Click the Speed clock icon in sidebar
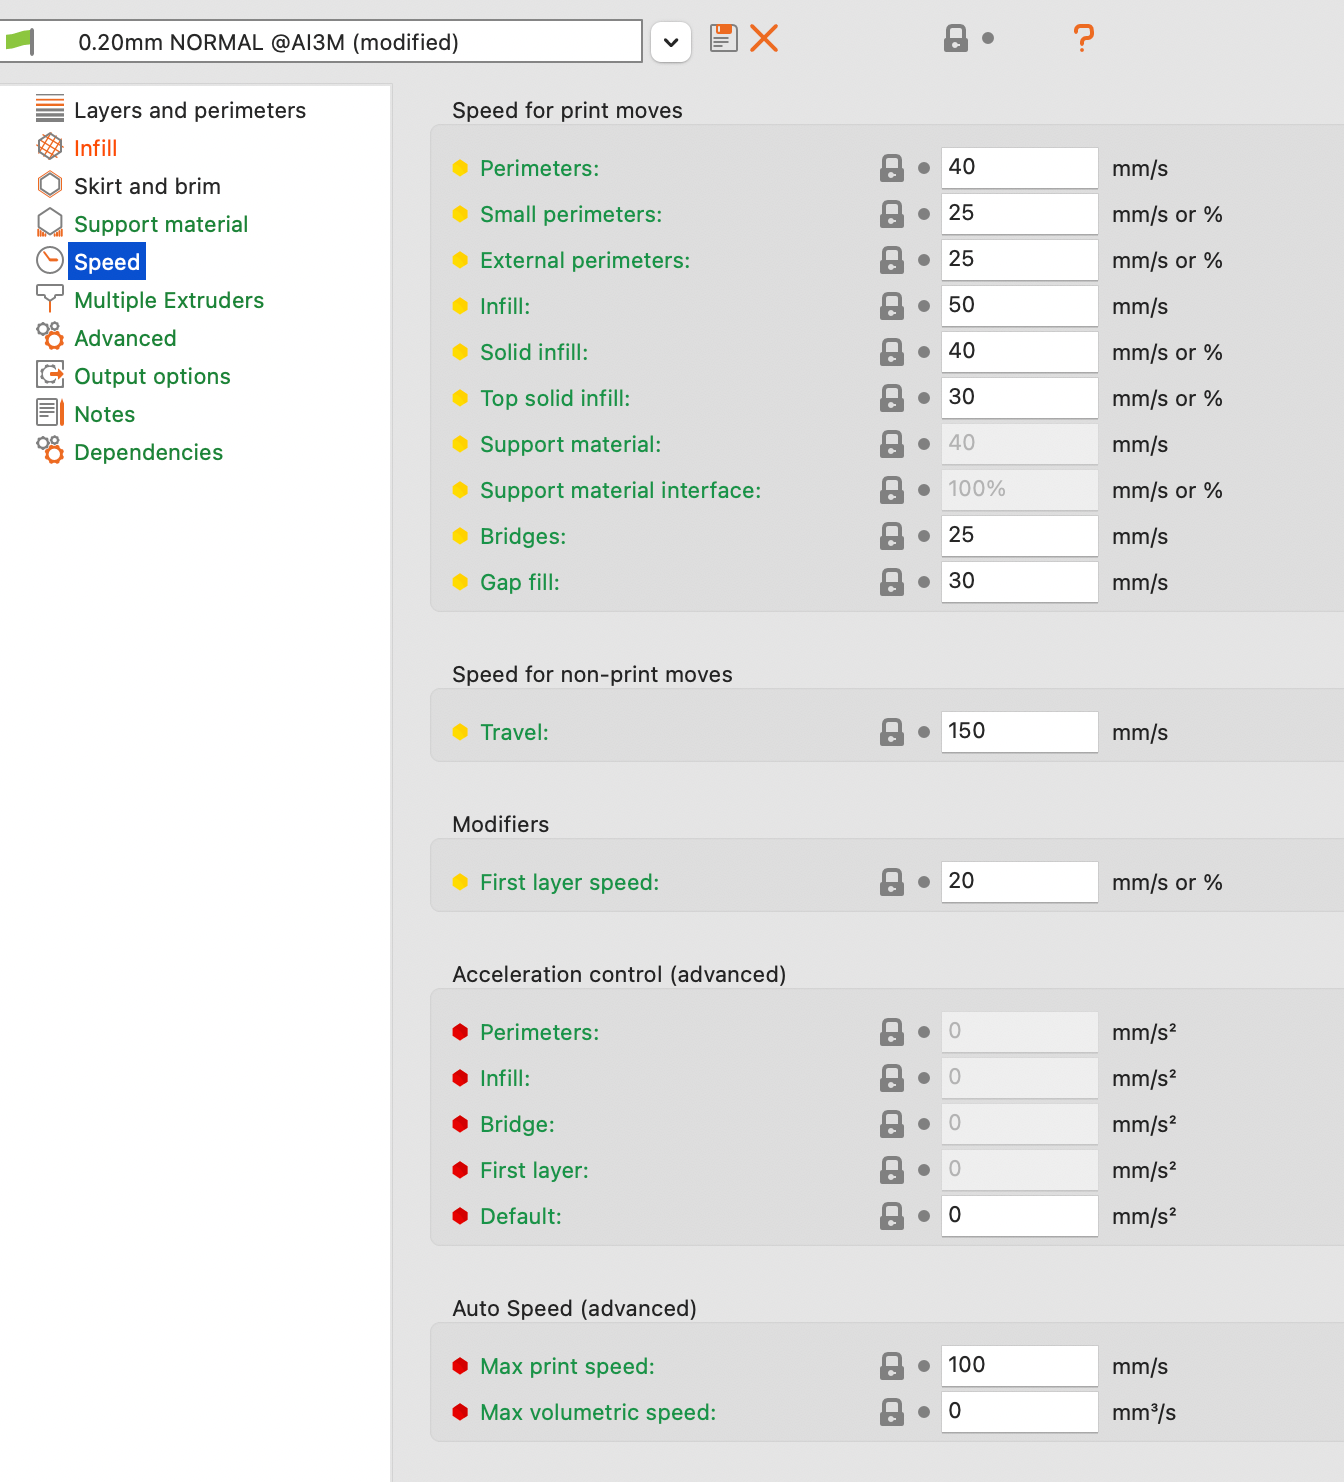Viewport: 1344px width, 1482px height. (x=50, y=261)
